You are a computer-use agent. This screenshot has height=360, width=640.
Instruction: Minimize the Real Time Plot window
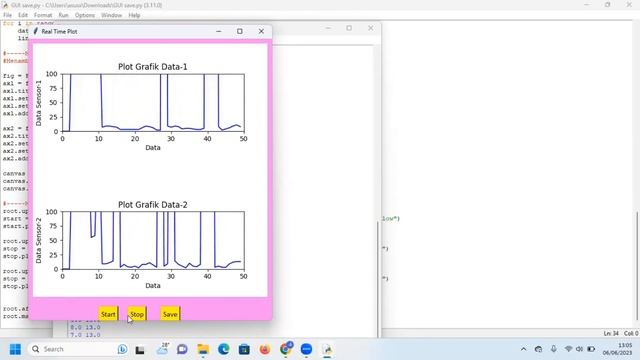click(x=219, y=31)
